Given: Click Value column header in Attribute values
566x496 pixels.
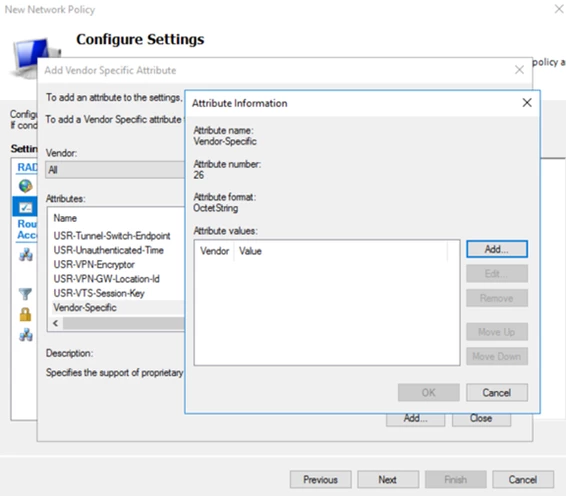Looking at the screenshot, I should tap(341, 251).
